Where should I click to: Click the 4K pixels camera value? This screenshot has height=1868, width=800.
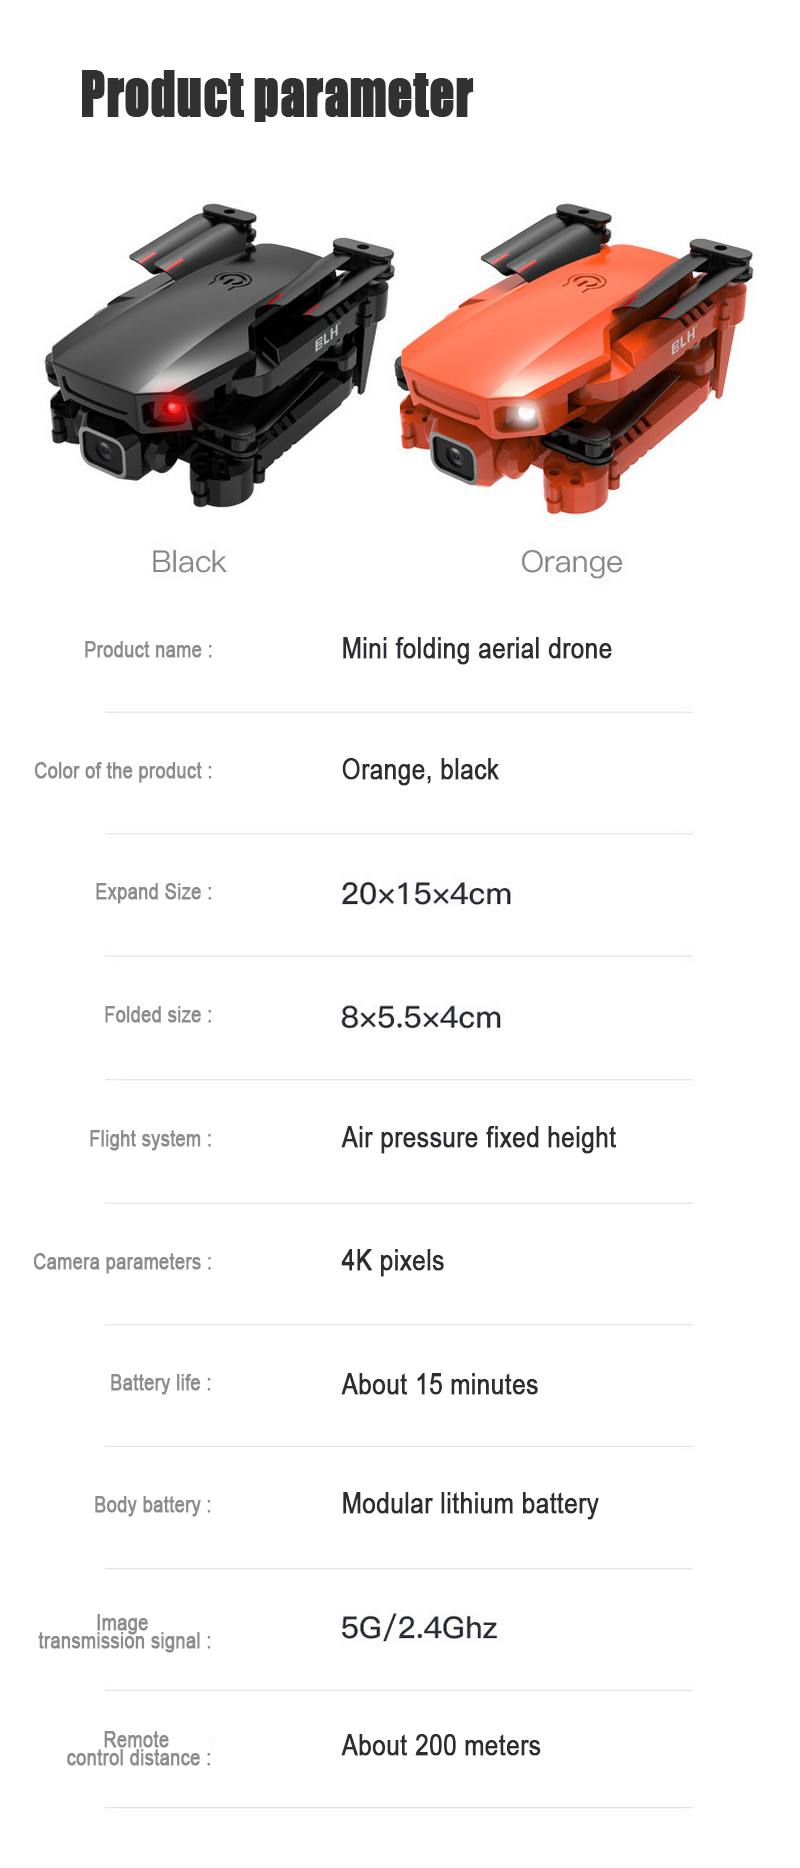[x=392, y=1261]
